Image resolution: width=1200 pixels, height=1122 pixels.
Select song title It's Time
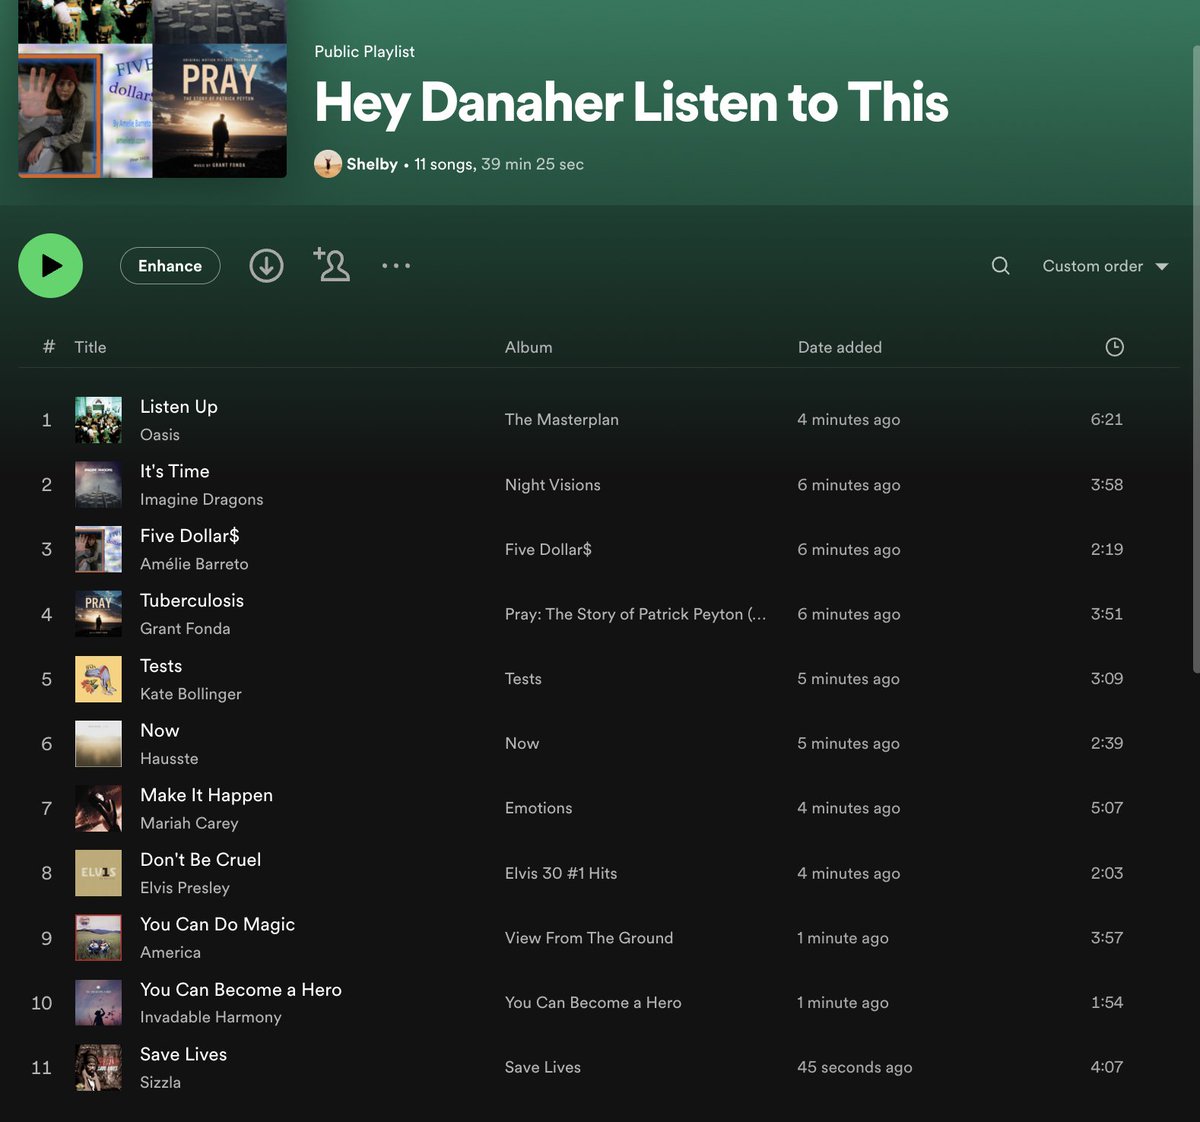tap(175, 471)
